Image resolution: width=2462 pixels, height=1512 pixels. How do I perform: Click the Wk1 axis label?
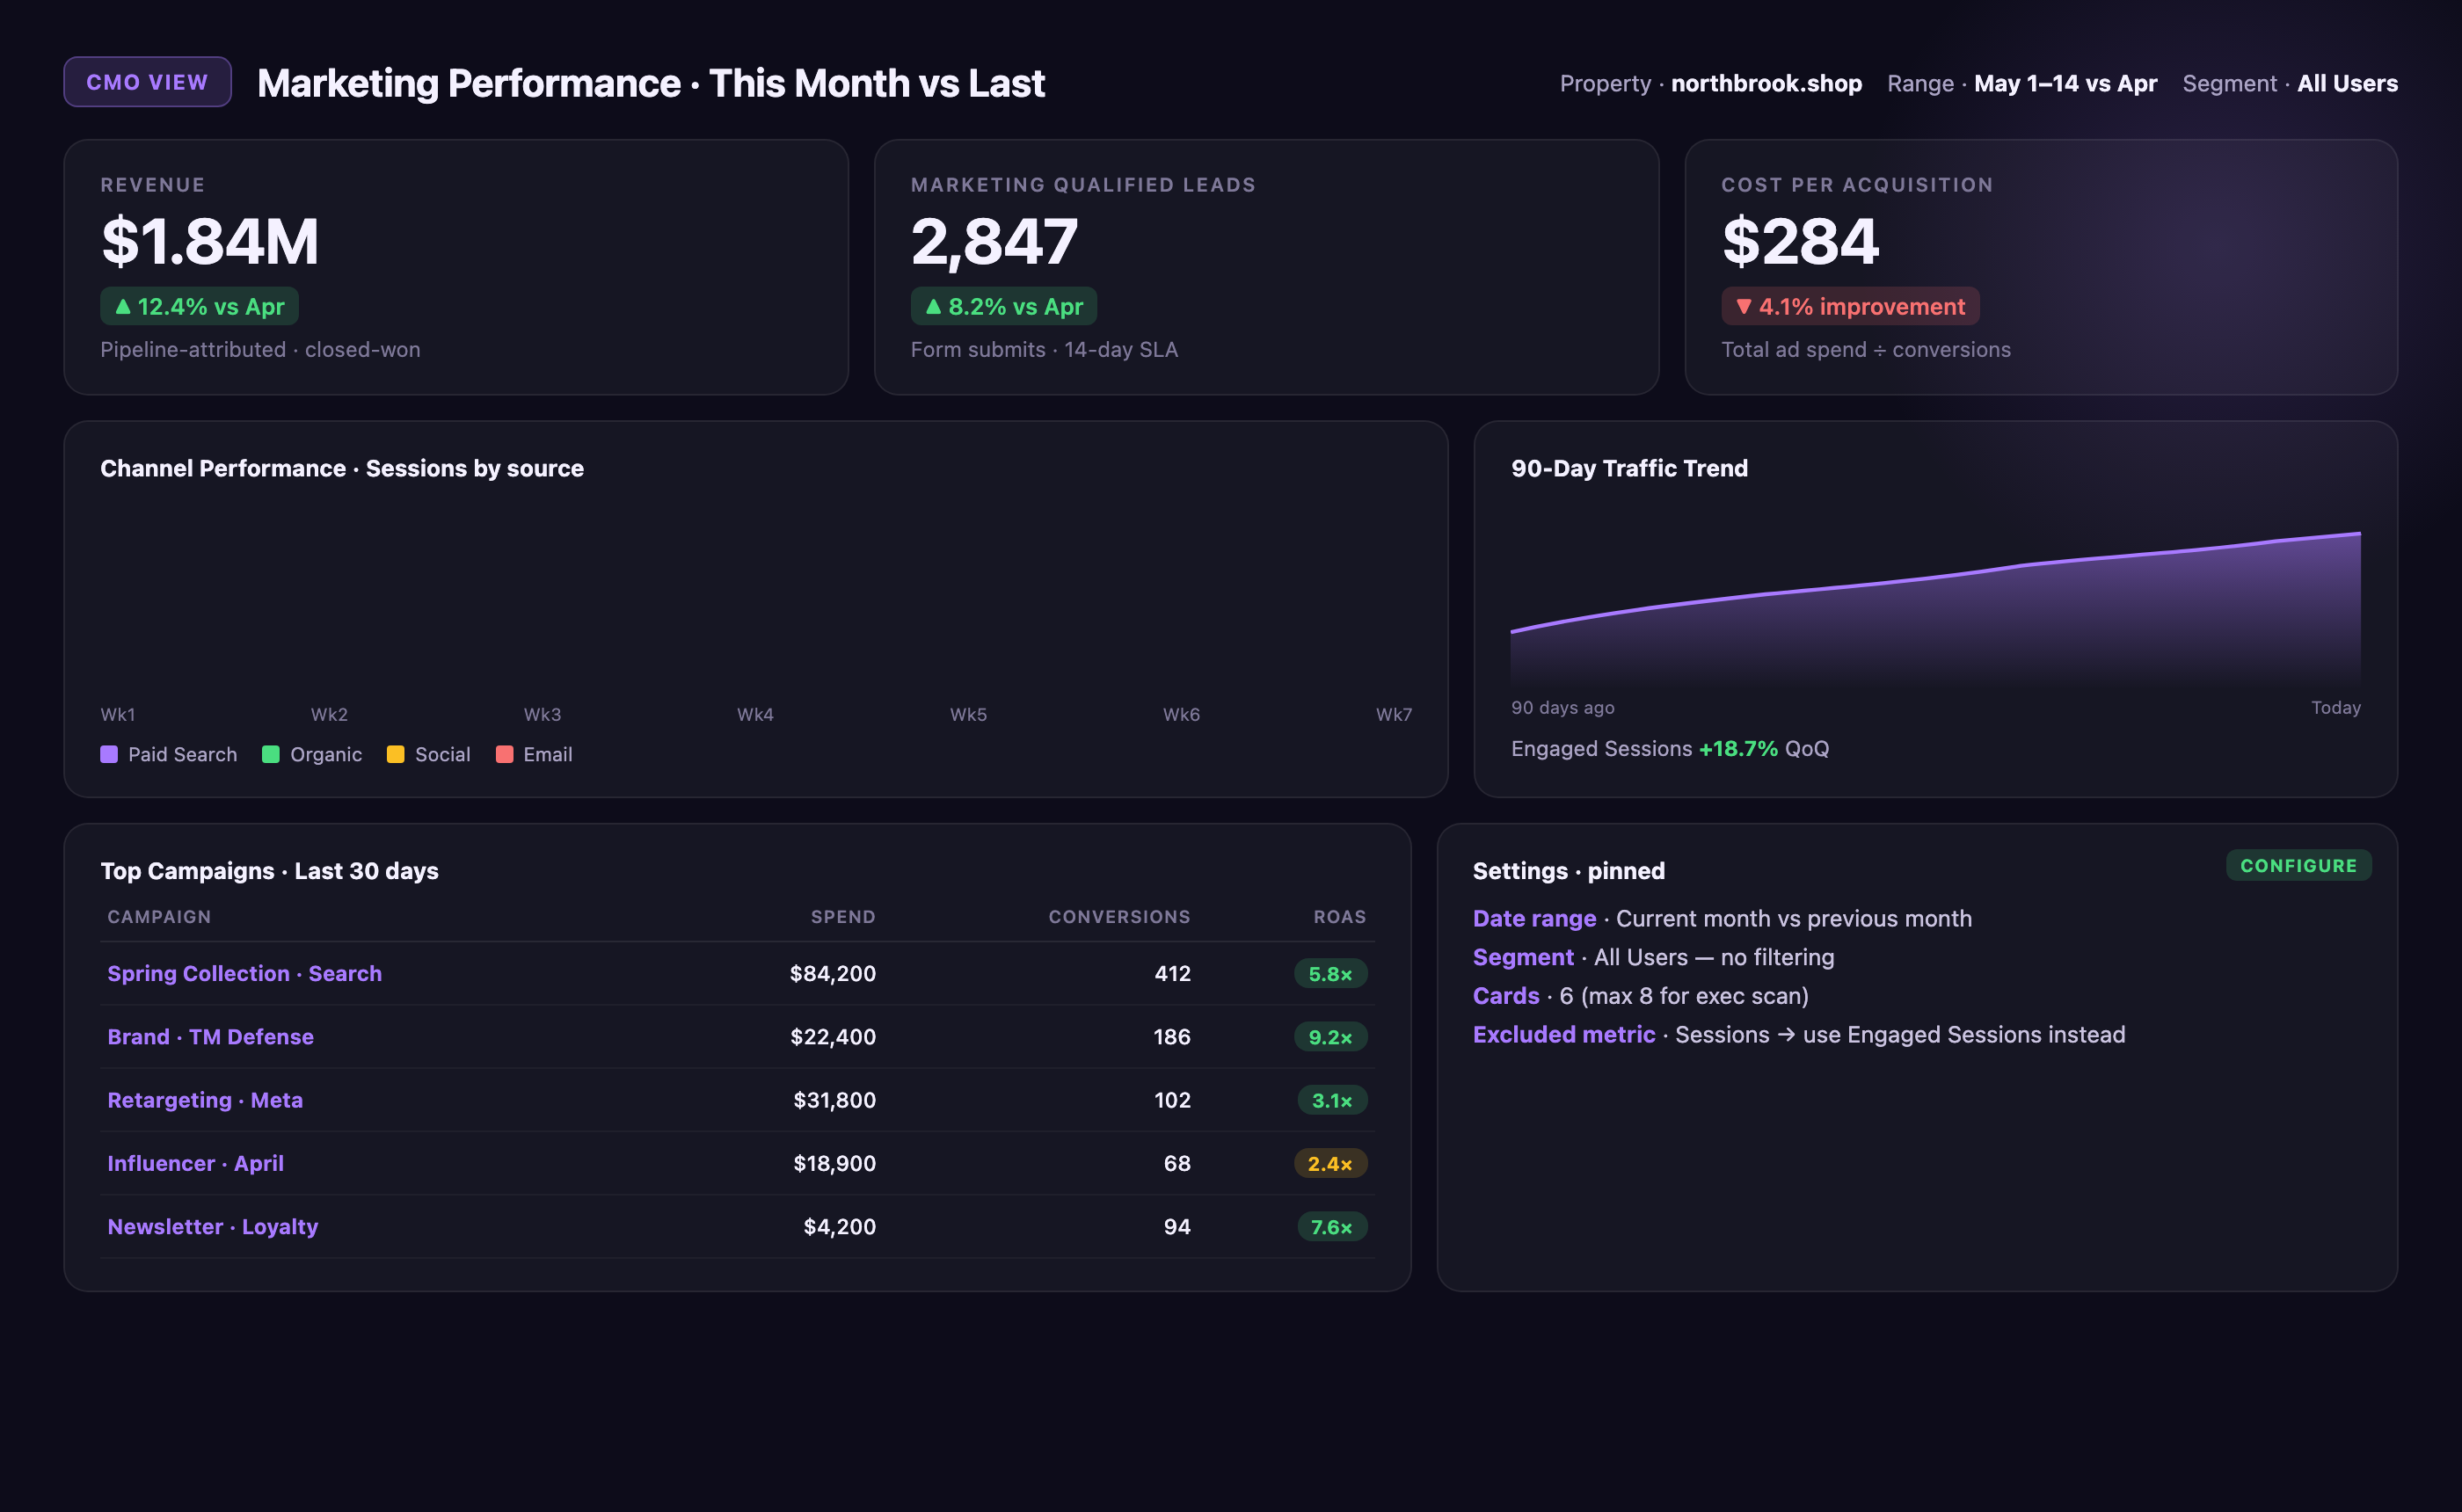coord(117,714)
